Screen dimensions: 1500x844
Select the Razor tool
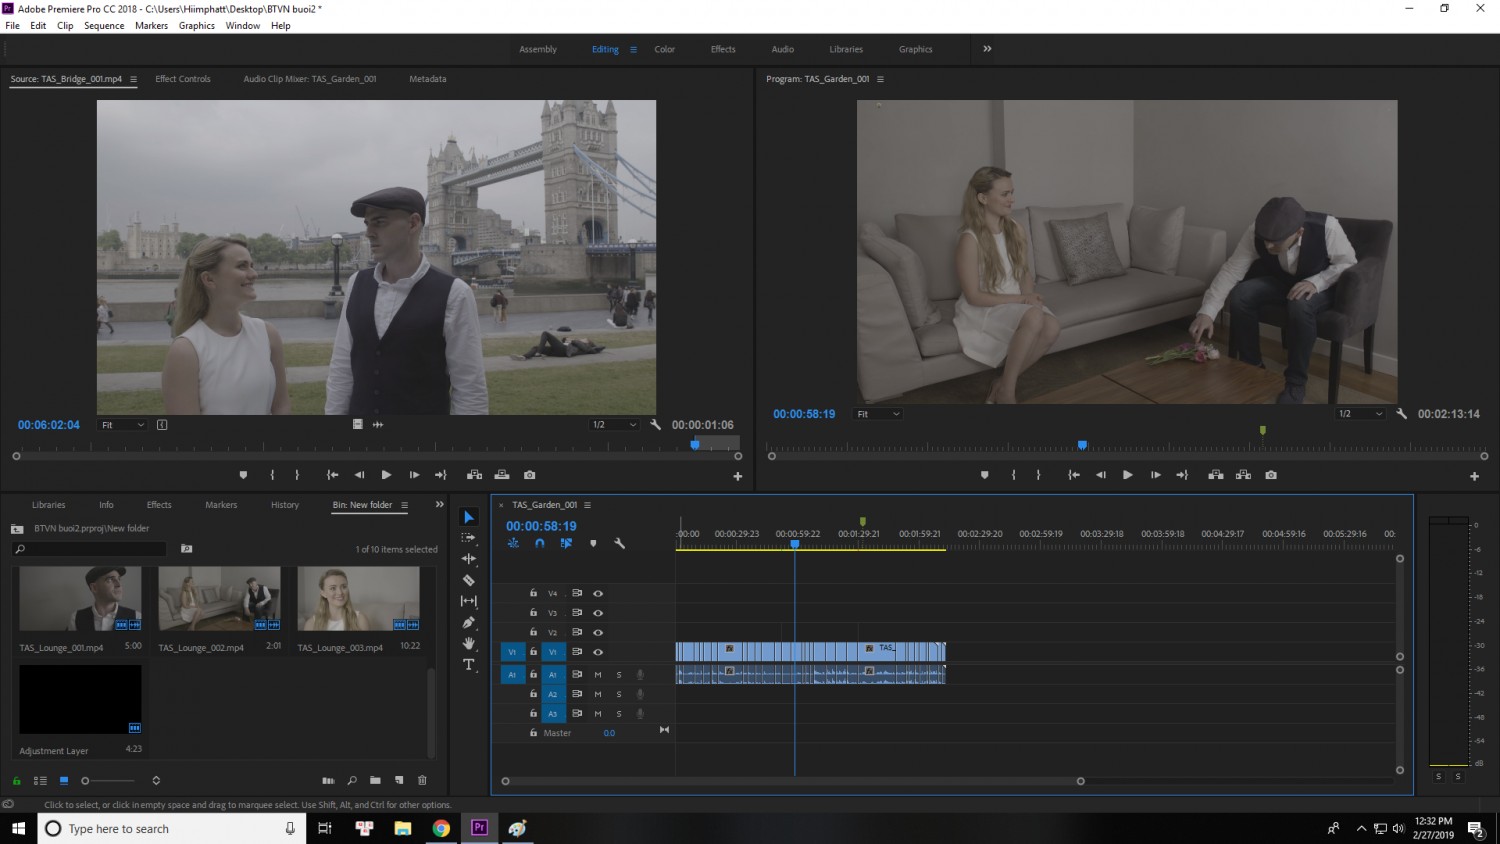469,580
